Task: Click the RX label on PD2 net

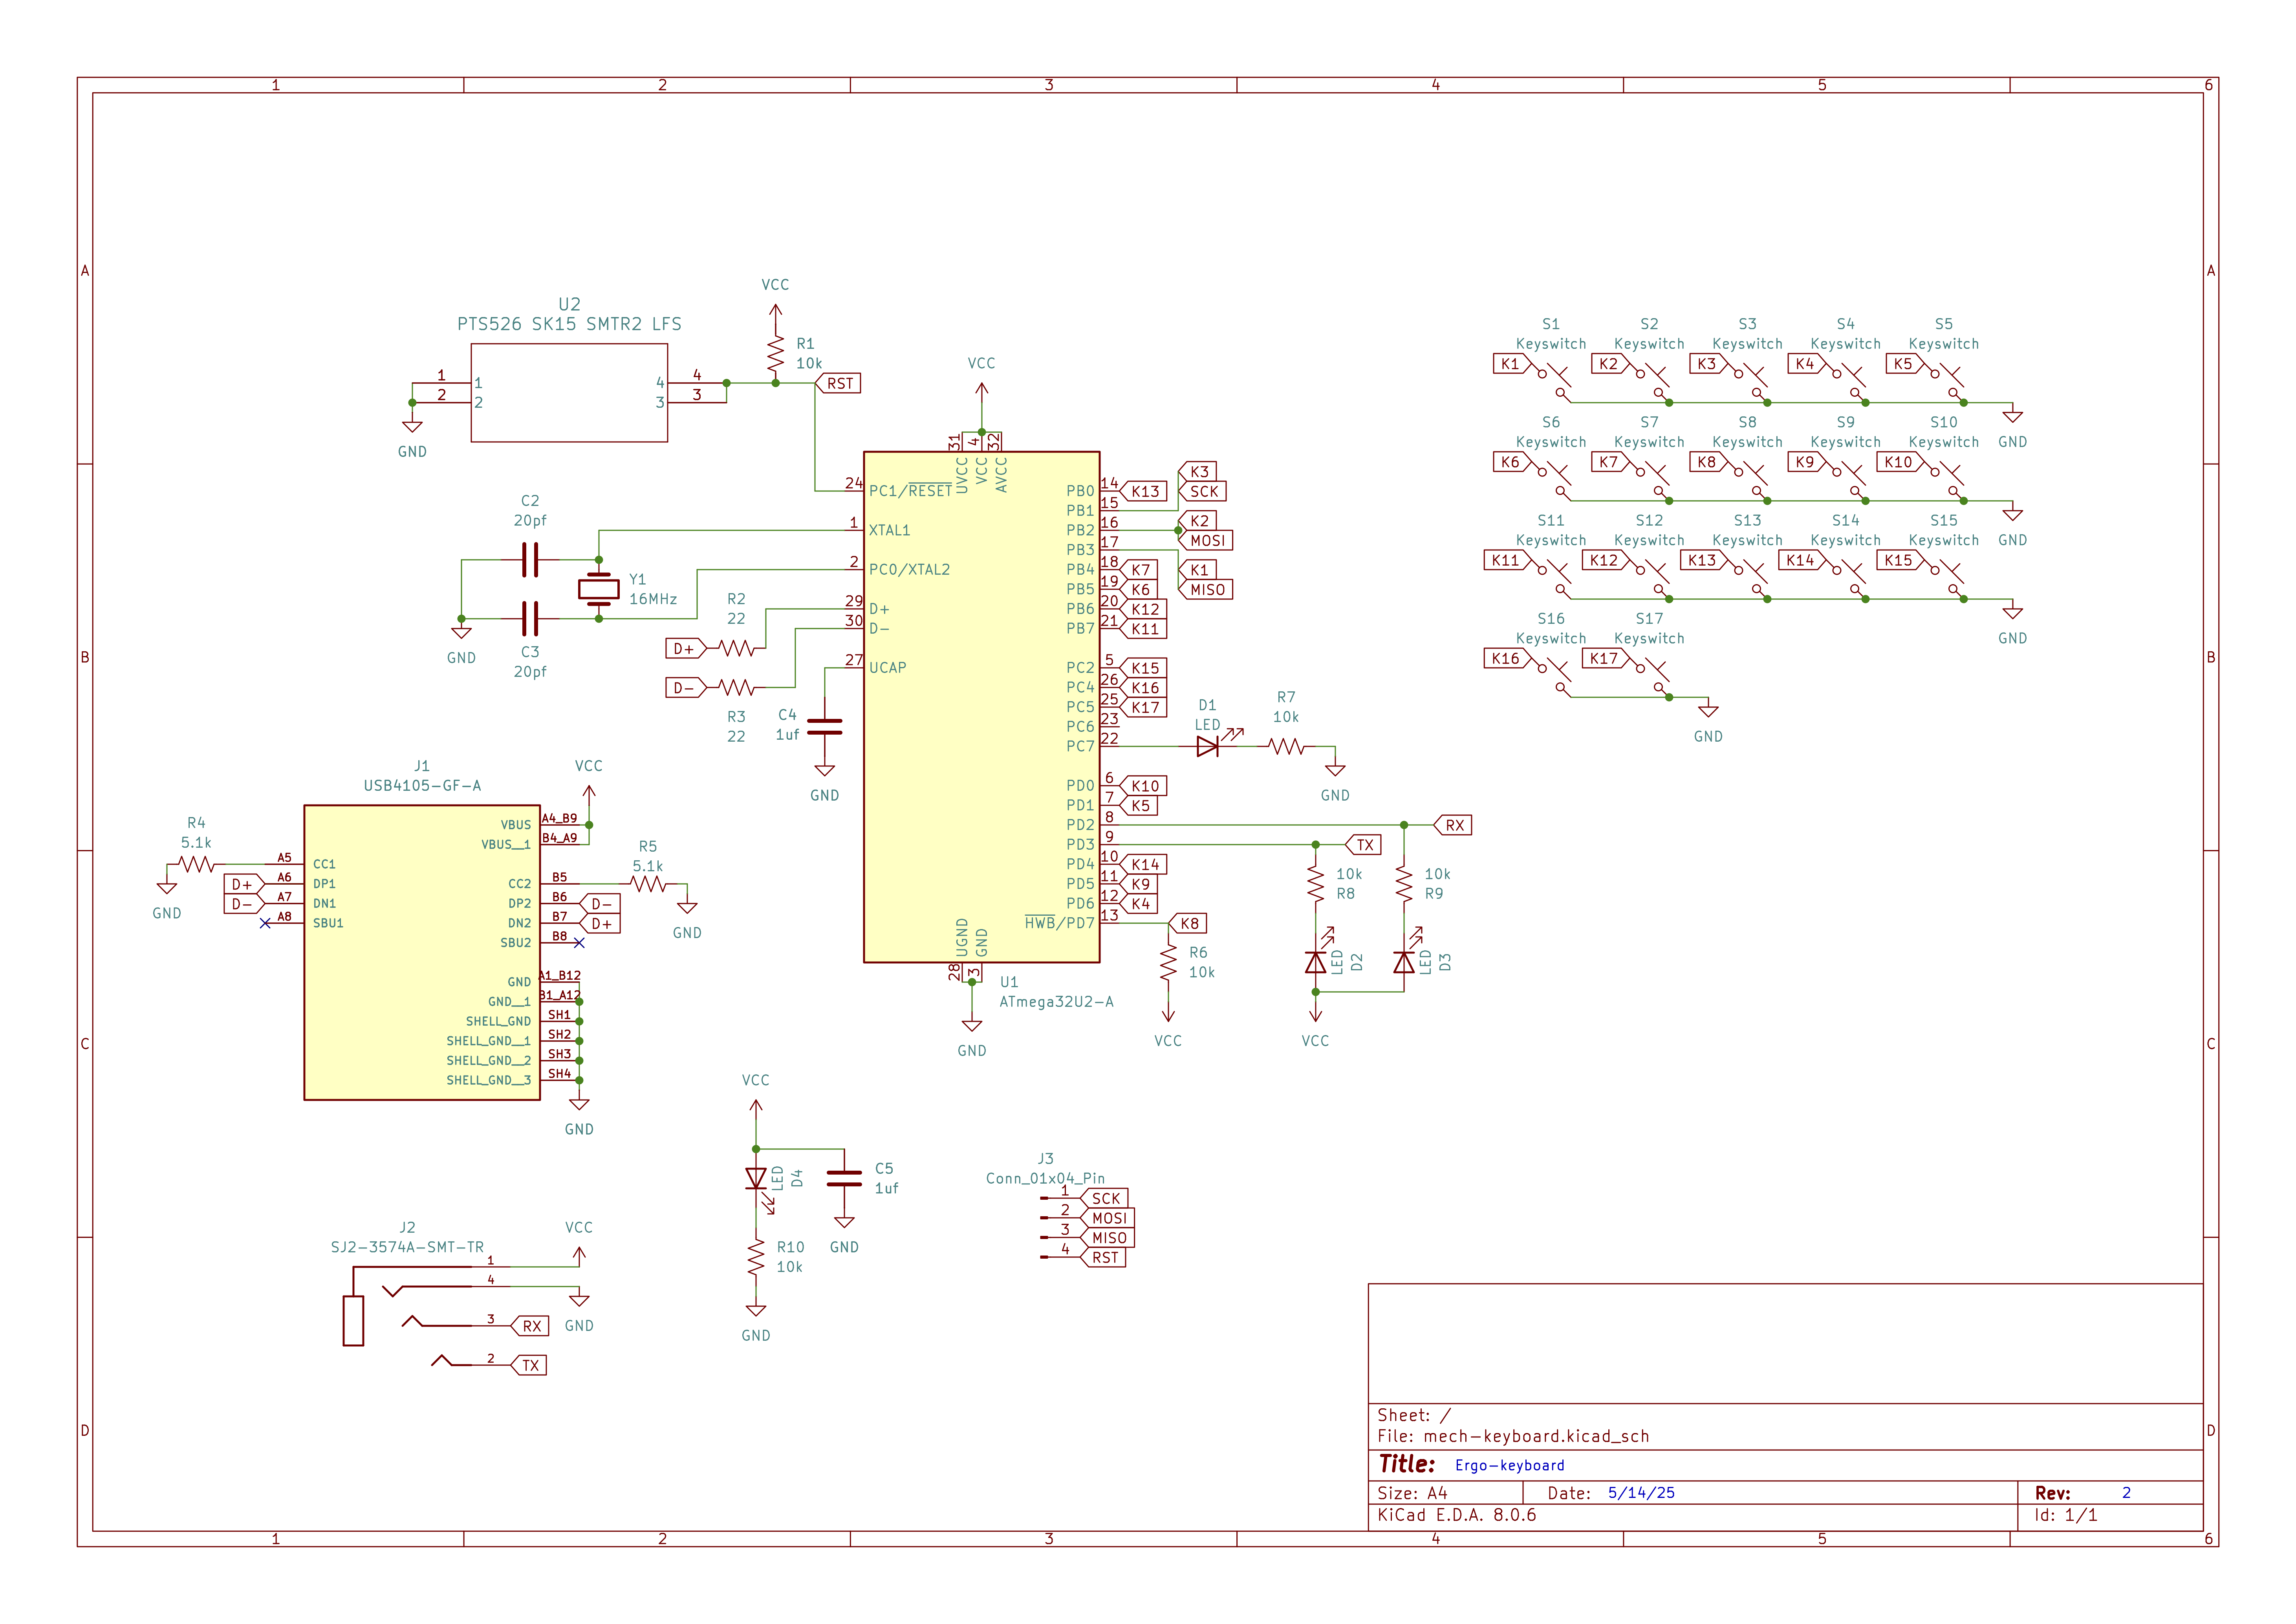Action: coord(1453,825)
